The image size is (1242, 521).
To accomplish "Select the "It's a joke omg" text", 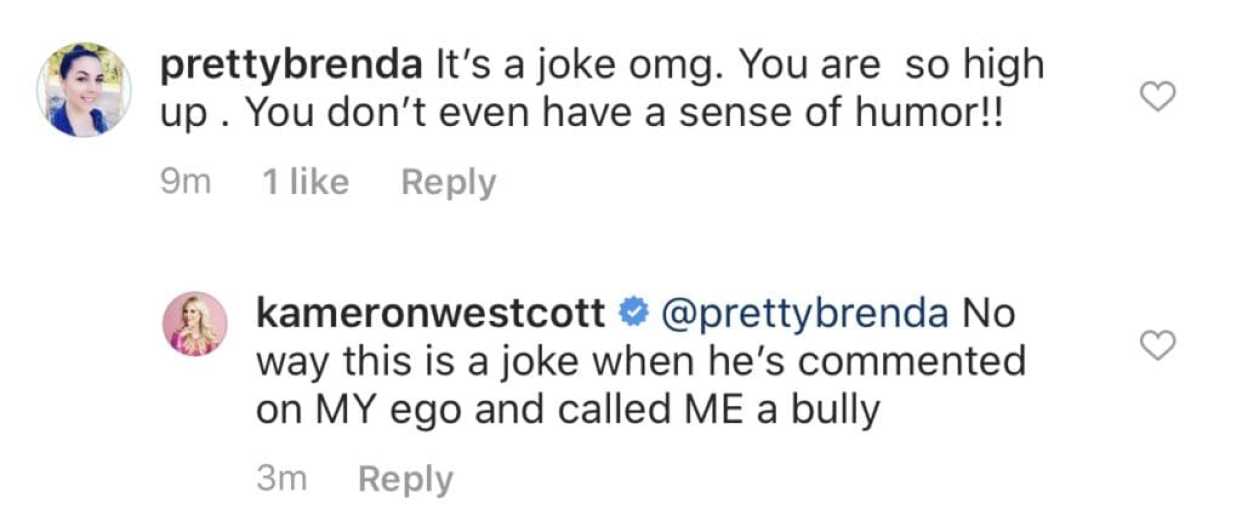I will (555, 66).
